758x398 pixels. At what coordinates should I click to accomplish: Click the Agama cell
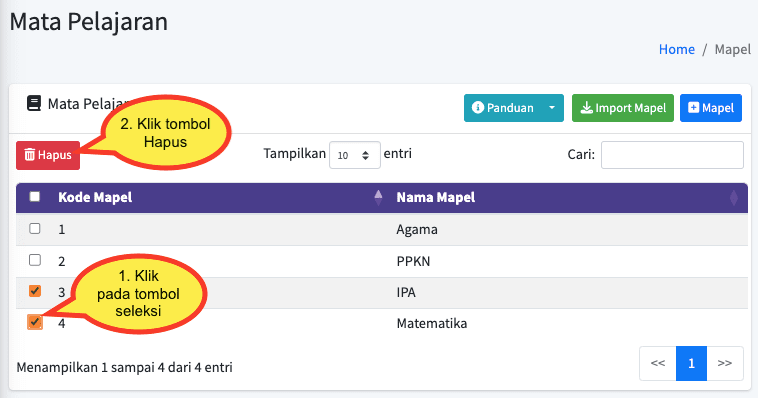coord(417,229)
